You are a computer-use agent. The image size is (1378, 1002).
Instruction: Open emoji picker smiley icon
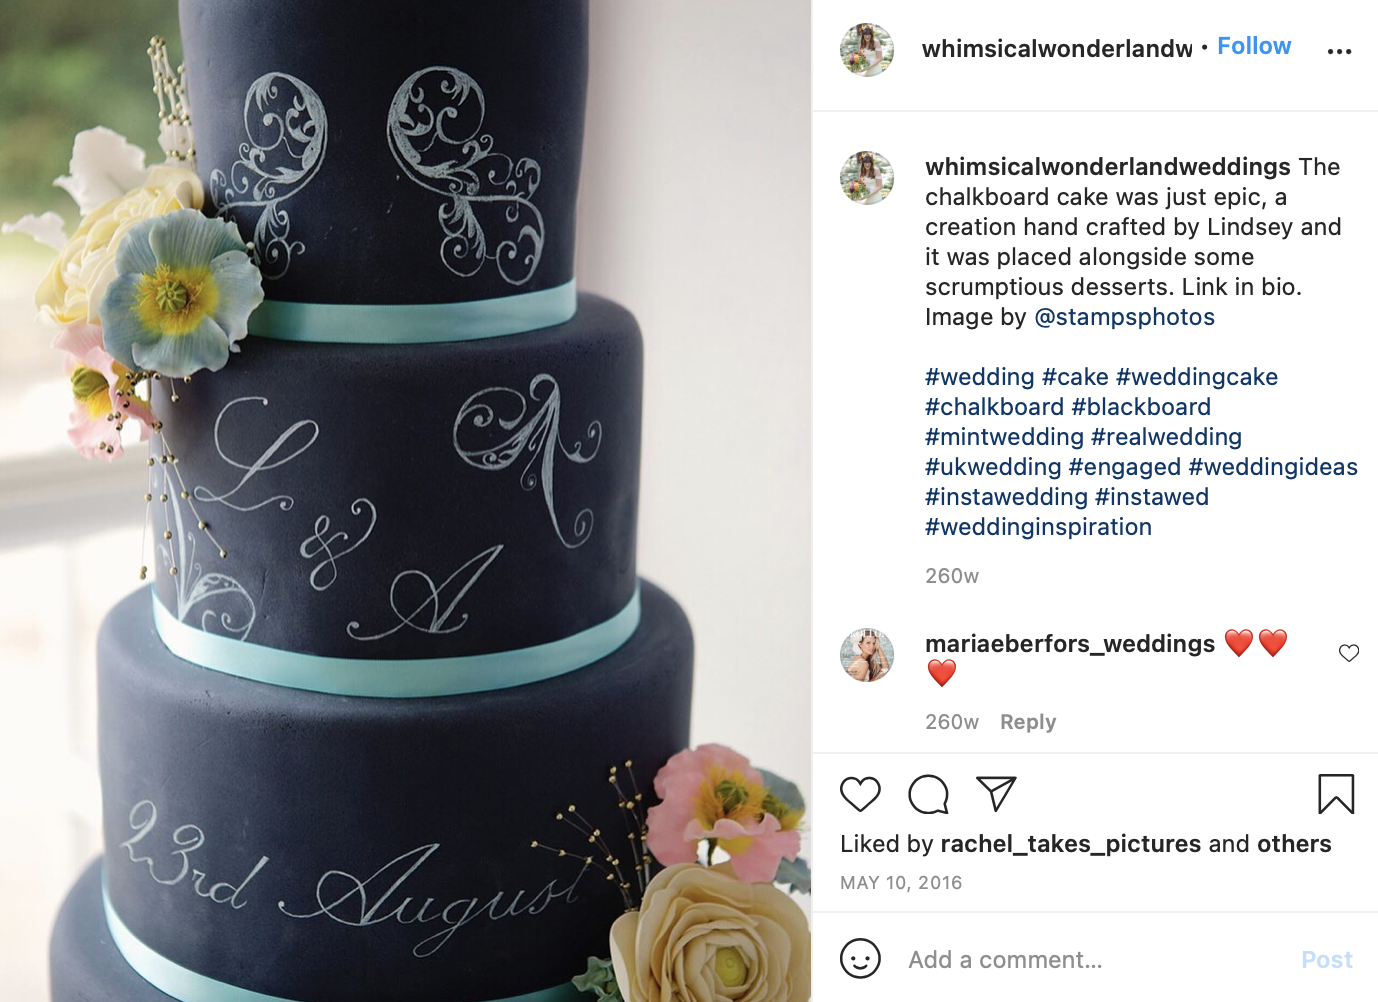click(860, 958)
